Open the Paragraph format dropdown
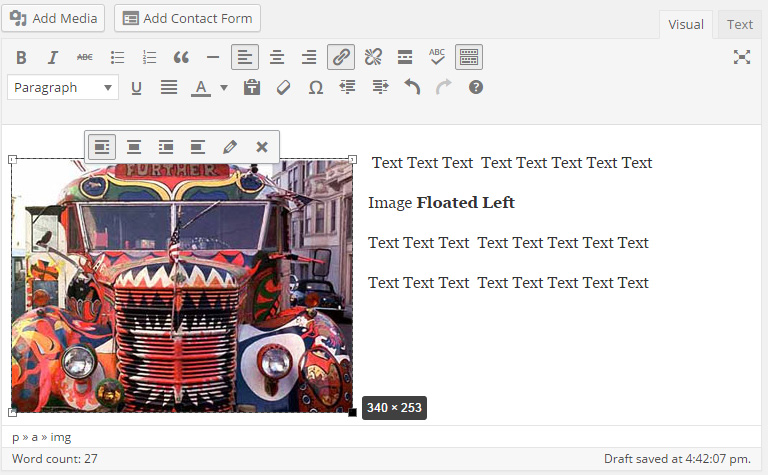The height and width of the screenshot is (475, 768). 63,88
